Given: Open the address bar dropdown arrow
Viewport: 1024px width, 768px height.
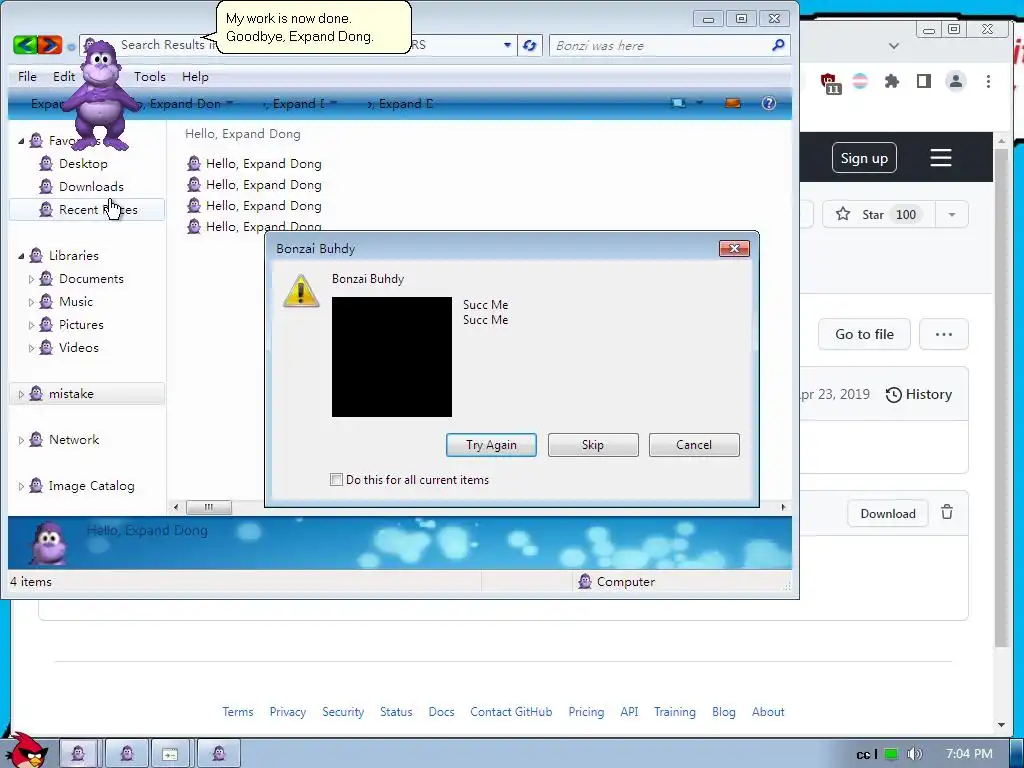Looking at the screenshot, I should coord(507,45).
